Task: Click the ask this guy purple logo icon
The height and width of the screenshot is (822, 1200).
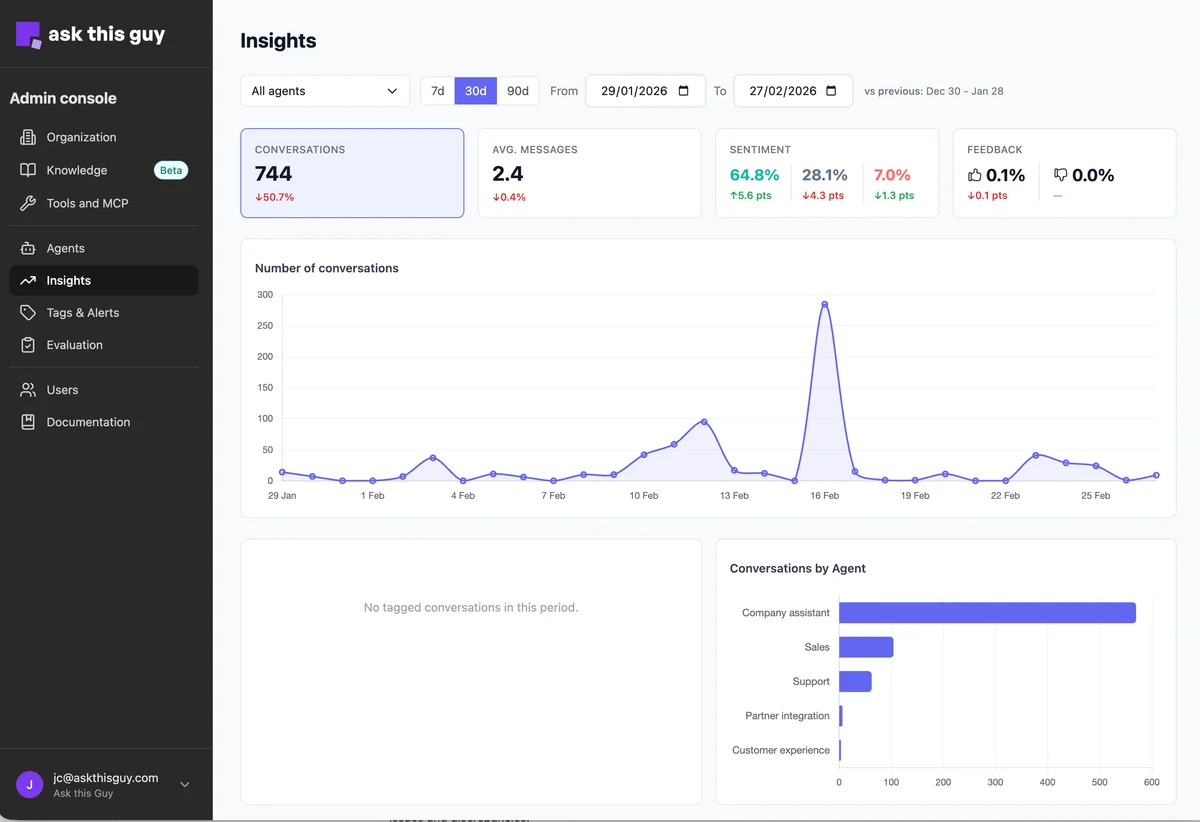Action: point(29,35)
